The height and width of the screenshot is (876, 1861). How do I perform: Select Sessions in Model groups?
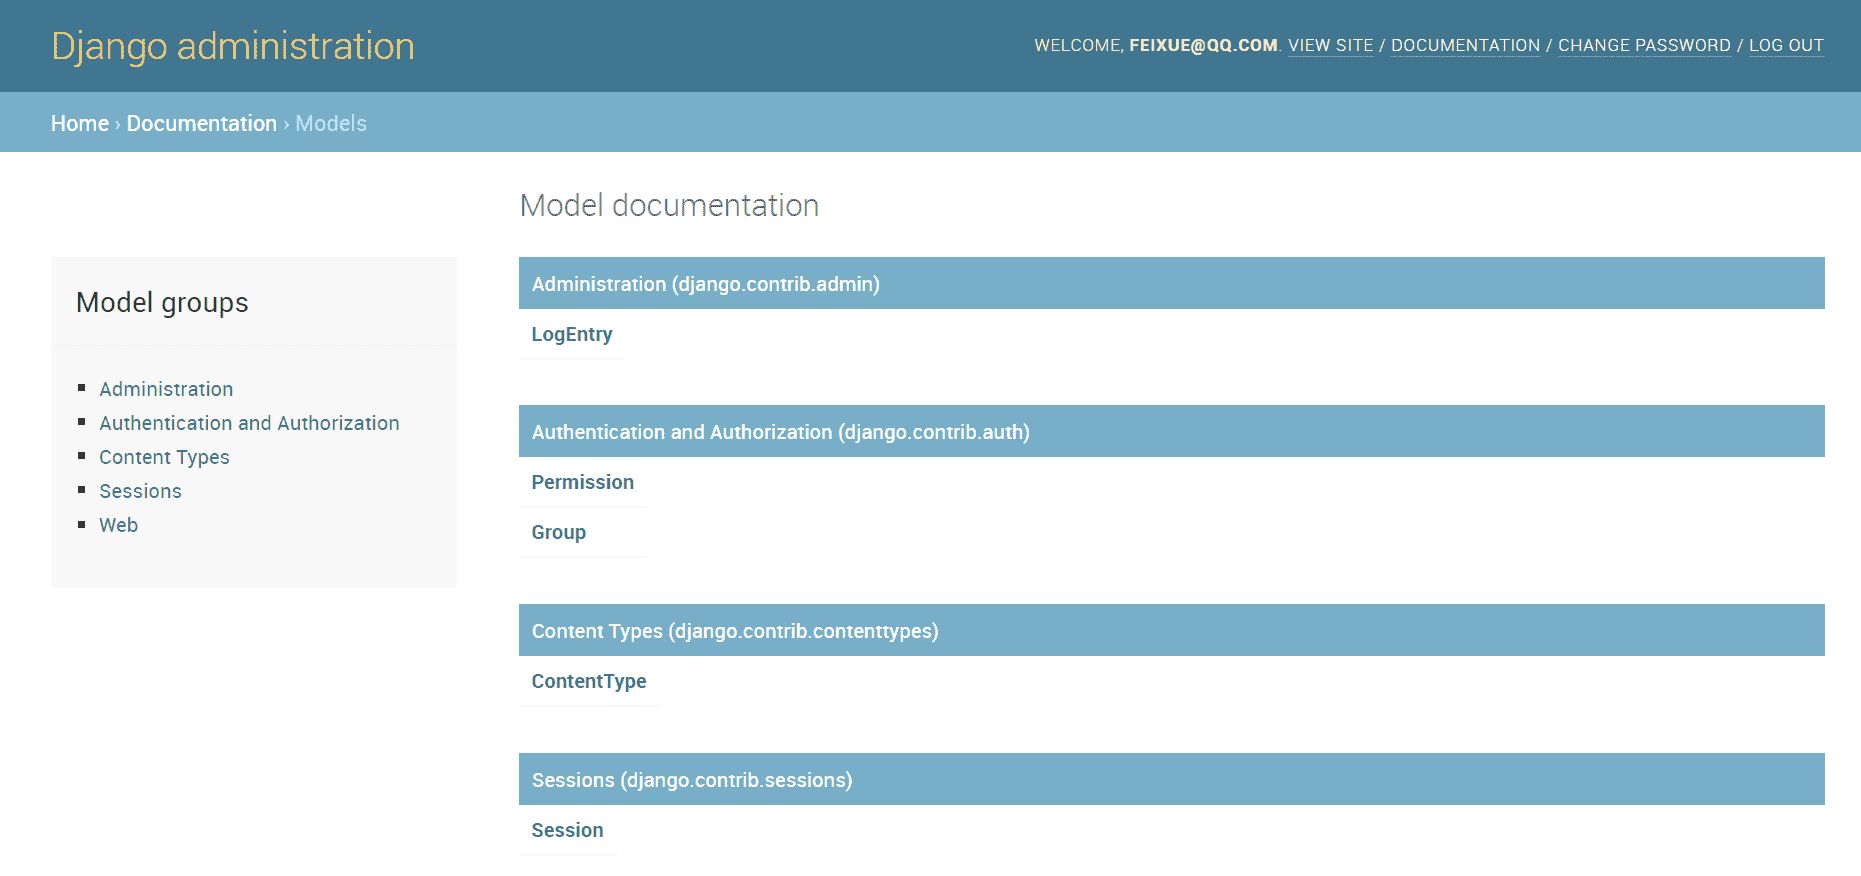pos(140,491)
